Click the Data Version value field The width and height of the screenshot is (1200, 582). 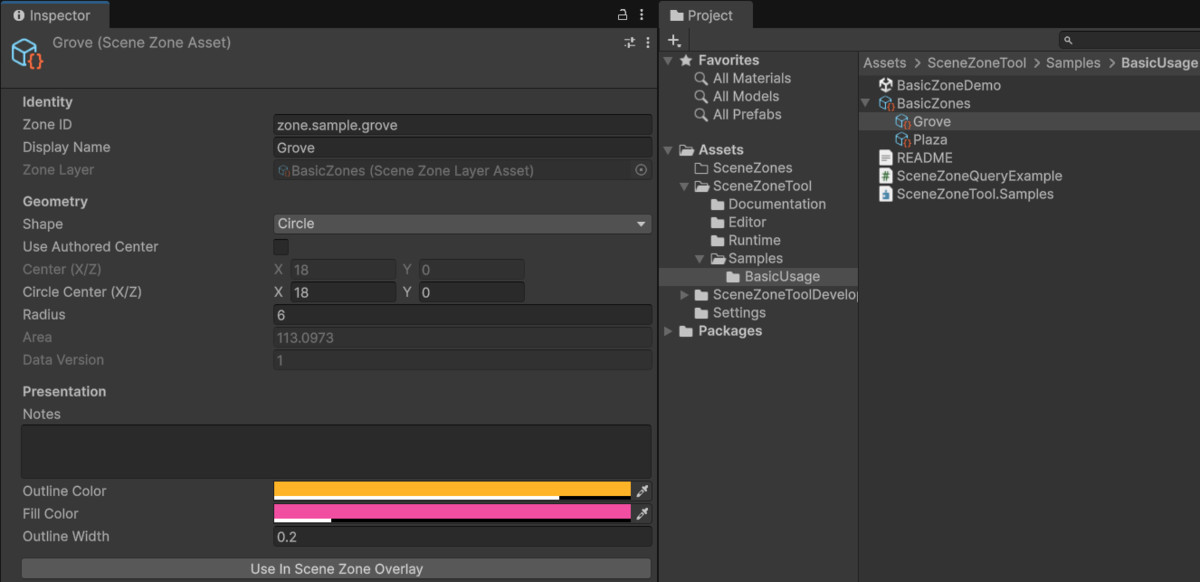[463, 360]
